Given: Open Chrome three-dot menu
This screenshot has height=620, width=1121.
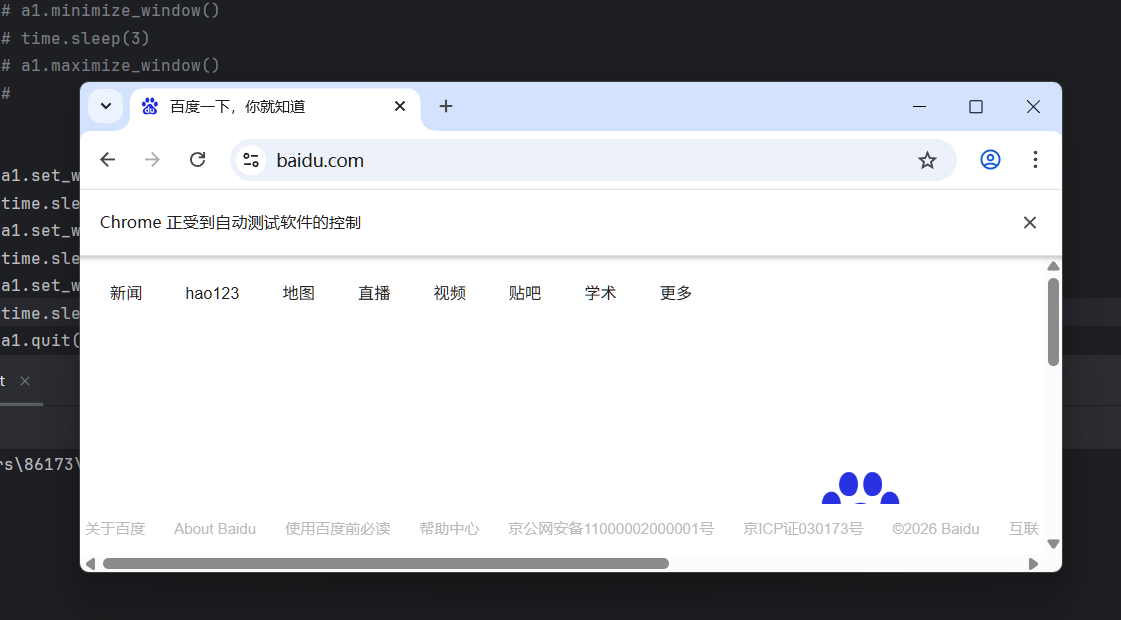Looking at the screenshot, I should [x=1035, y=159].
